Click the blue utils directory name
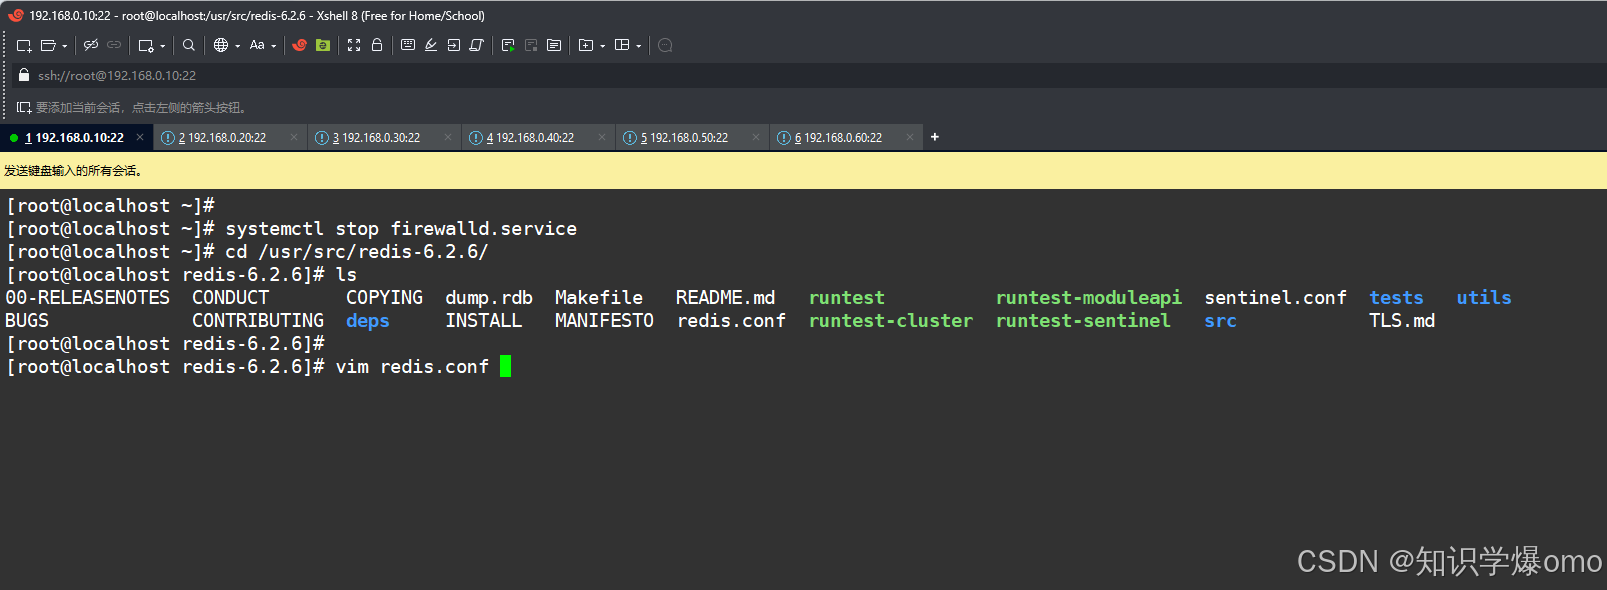1607x590 pixels. tap(1484, 298)
